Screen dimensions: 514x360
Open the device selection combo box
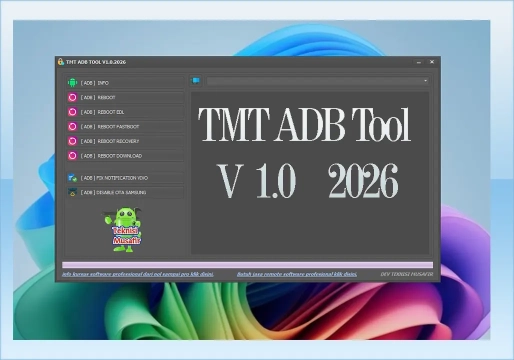pyautogui.click(x=317, y=81)
